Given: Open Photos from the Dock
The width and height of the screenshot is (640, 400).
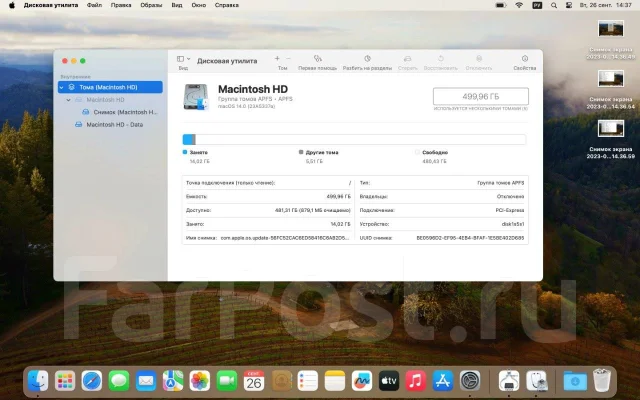Looking at the screenshot, I should [x=200, y=380].
